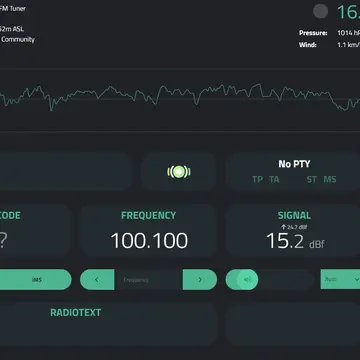Click the TA flag indicator

[274, 180]
